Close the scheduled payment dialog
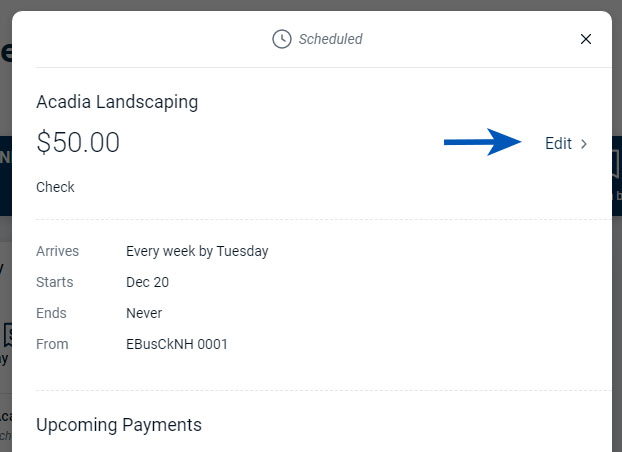Screen dimensions: 622x452 point(586,39)
